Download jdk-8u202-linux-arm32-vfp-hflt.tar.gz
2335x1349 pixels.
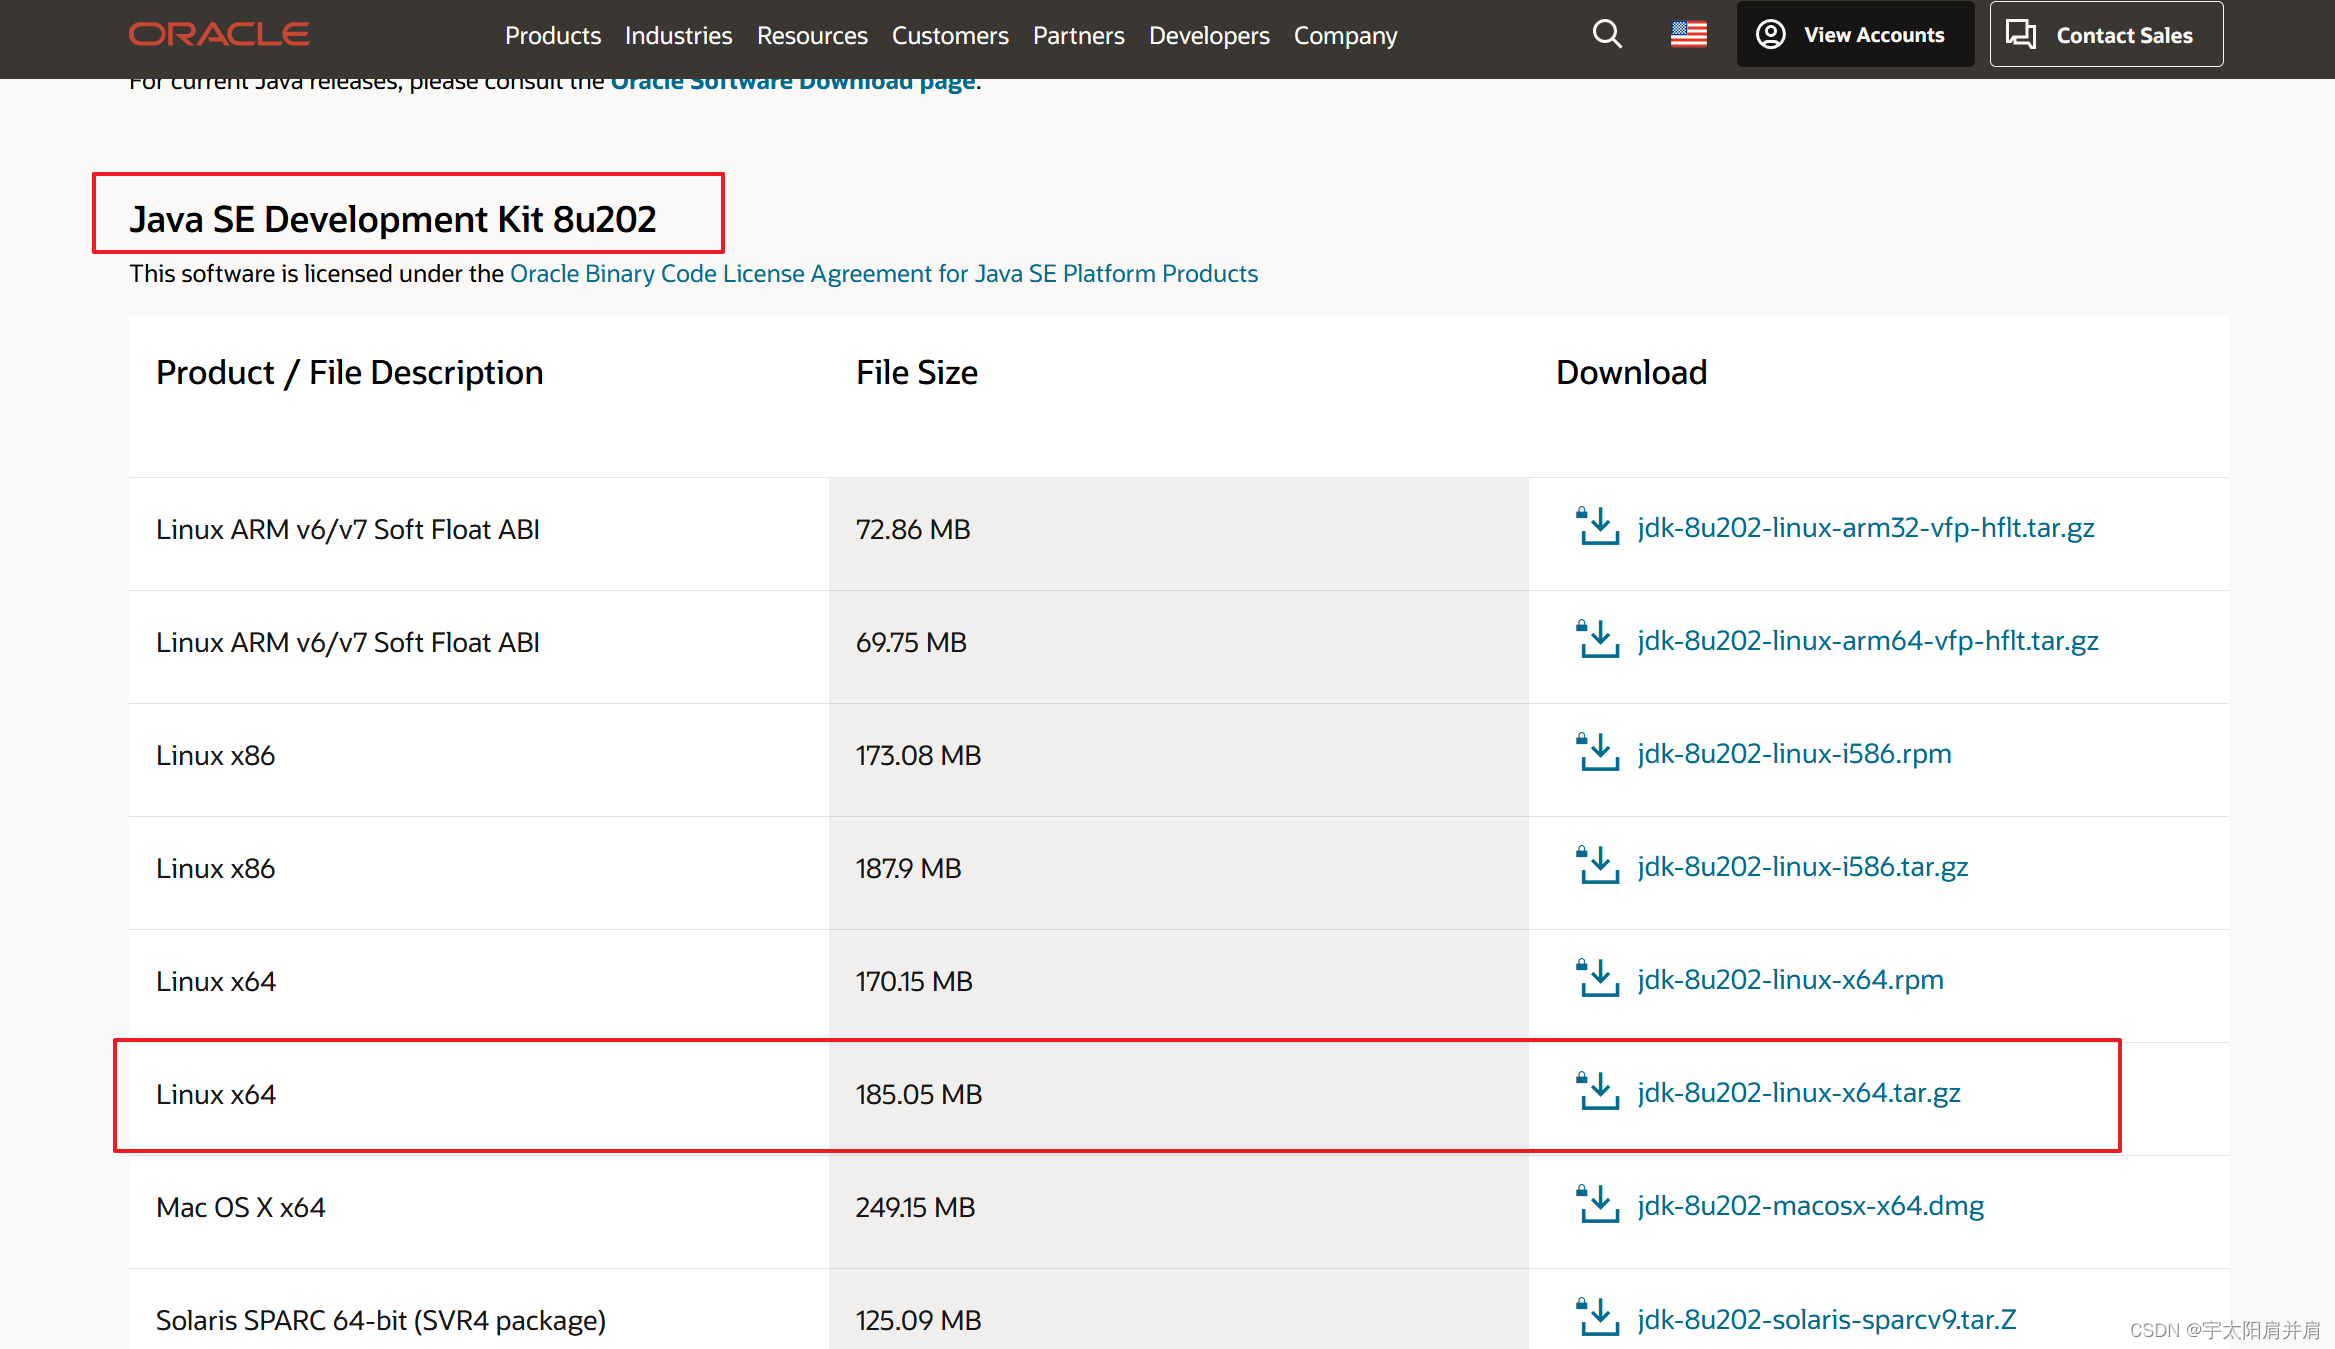[1866, 528]
